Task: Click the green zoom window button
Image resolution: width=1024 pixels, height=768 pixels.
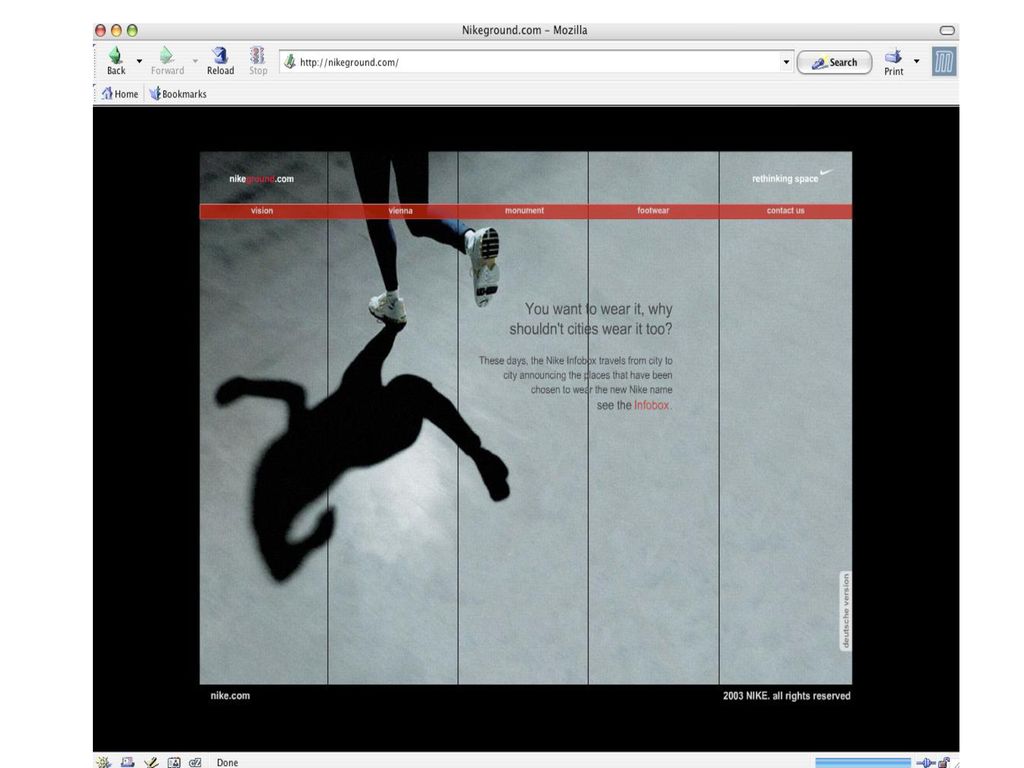Action: [x=132, y=30]
